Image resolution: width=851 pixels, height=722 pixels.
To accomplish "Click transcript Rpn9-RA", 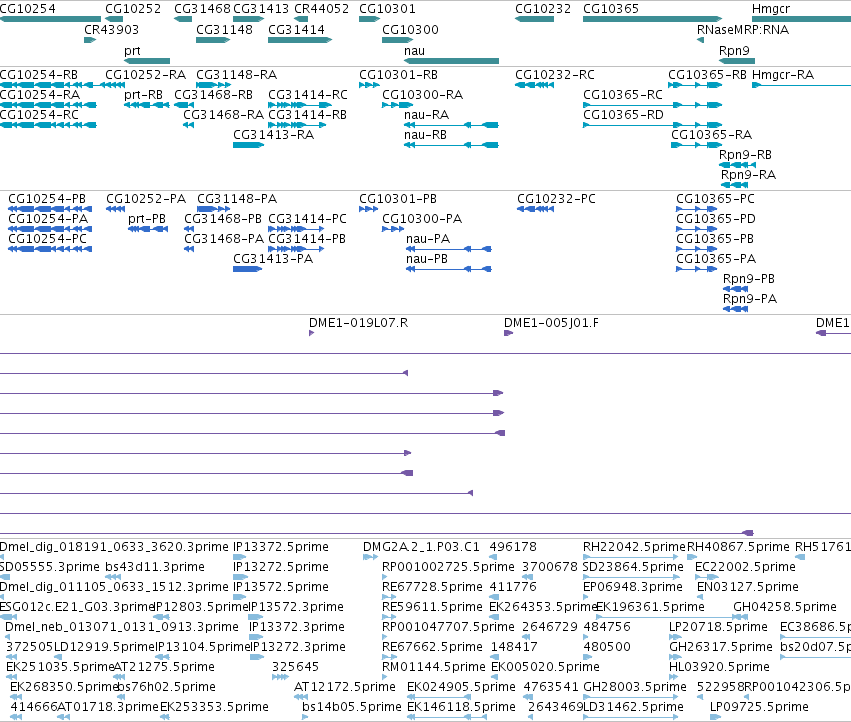I will tap(748, 175).
